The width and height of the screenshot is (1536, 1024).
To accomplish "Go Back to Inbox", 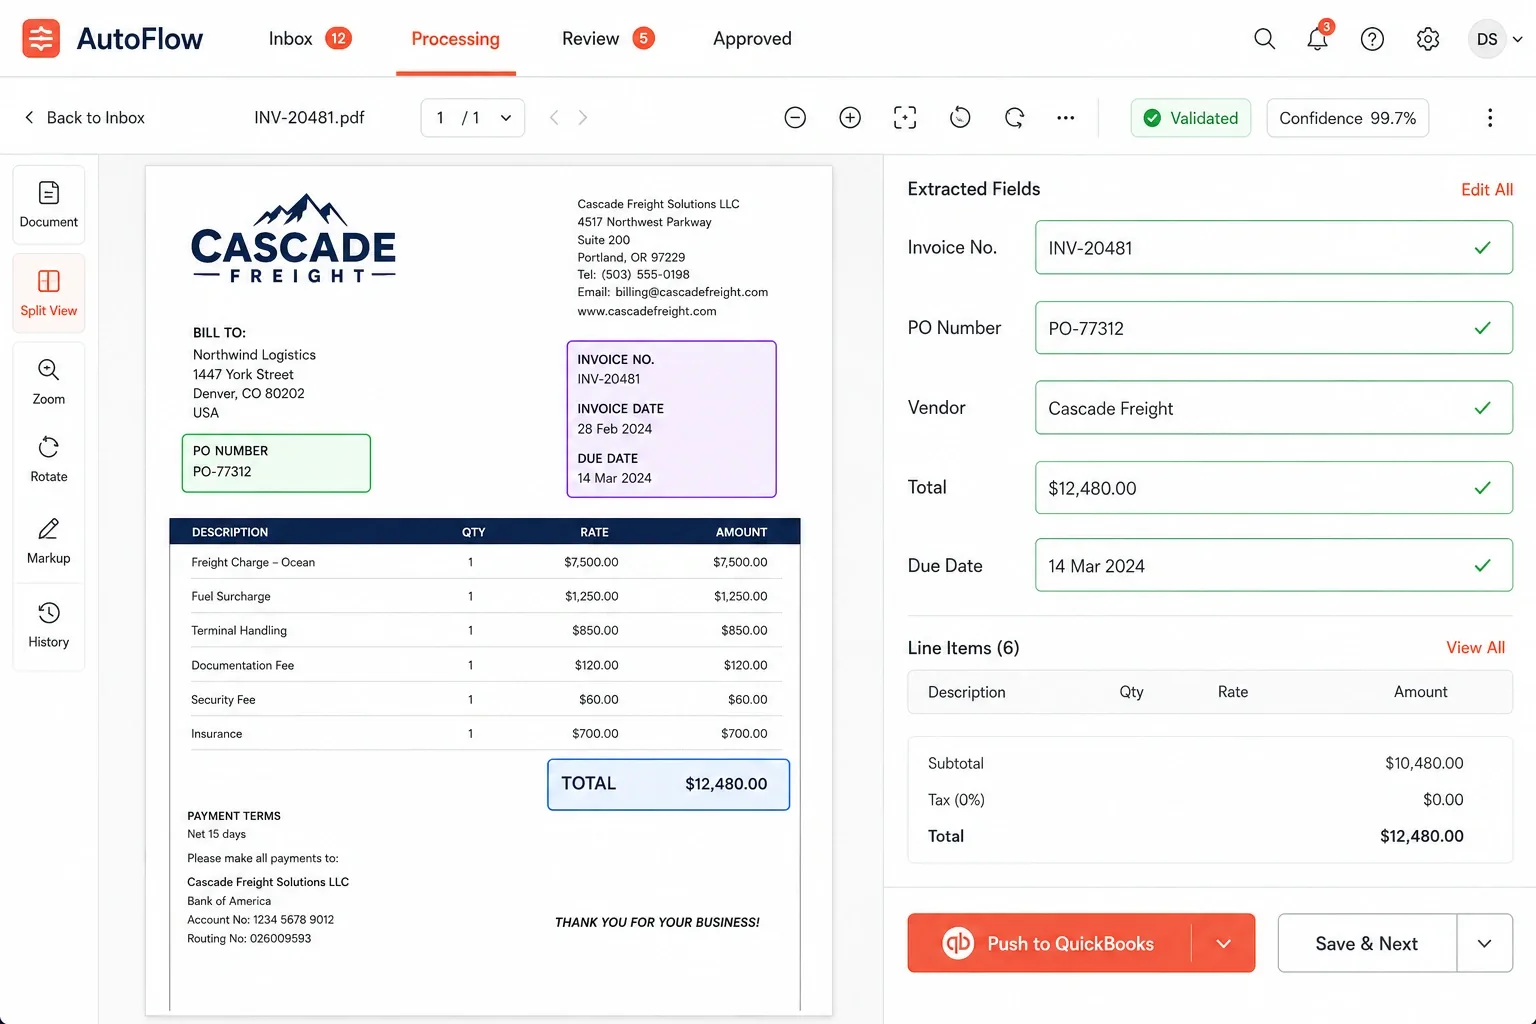I will click(84, 118).
